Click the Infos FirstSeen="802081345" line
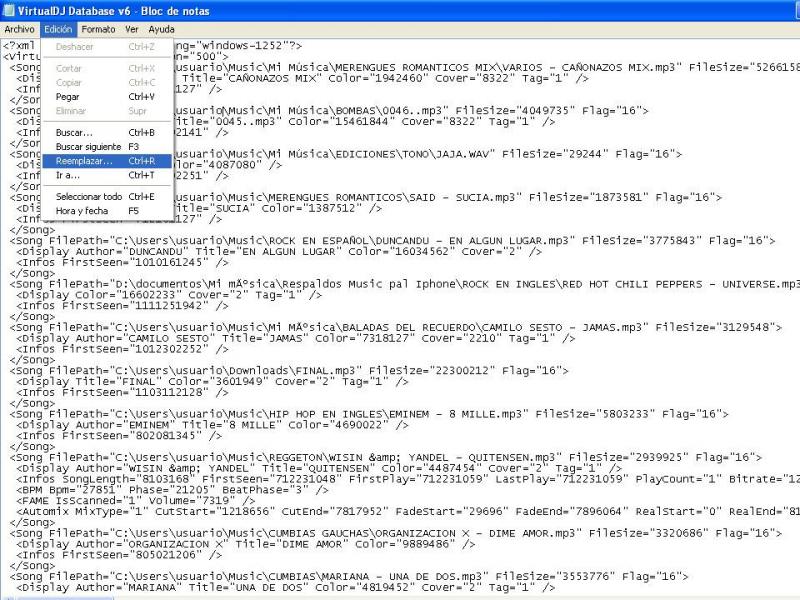The width and height of the screenshot is (800, 600). tap(119, 436)
